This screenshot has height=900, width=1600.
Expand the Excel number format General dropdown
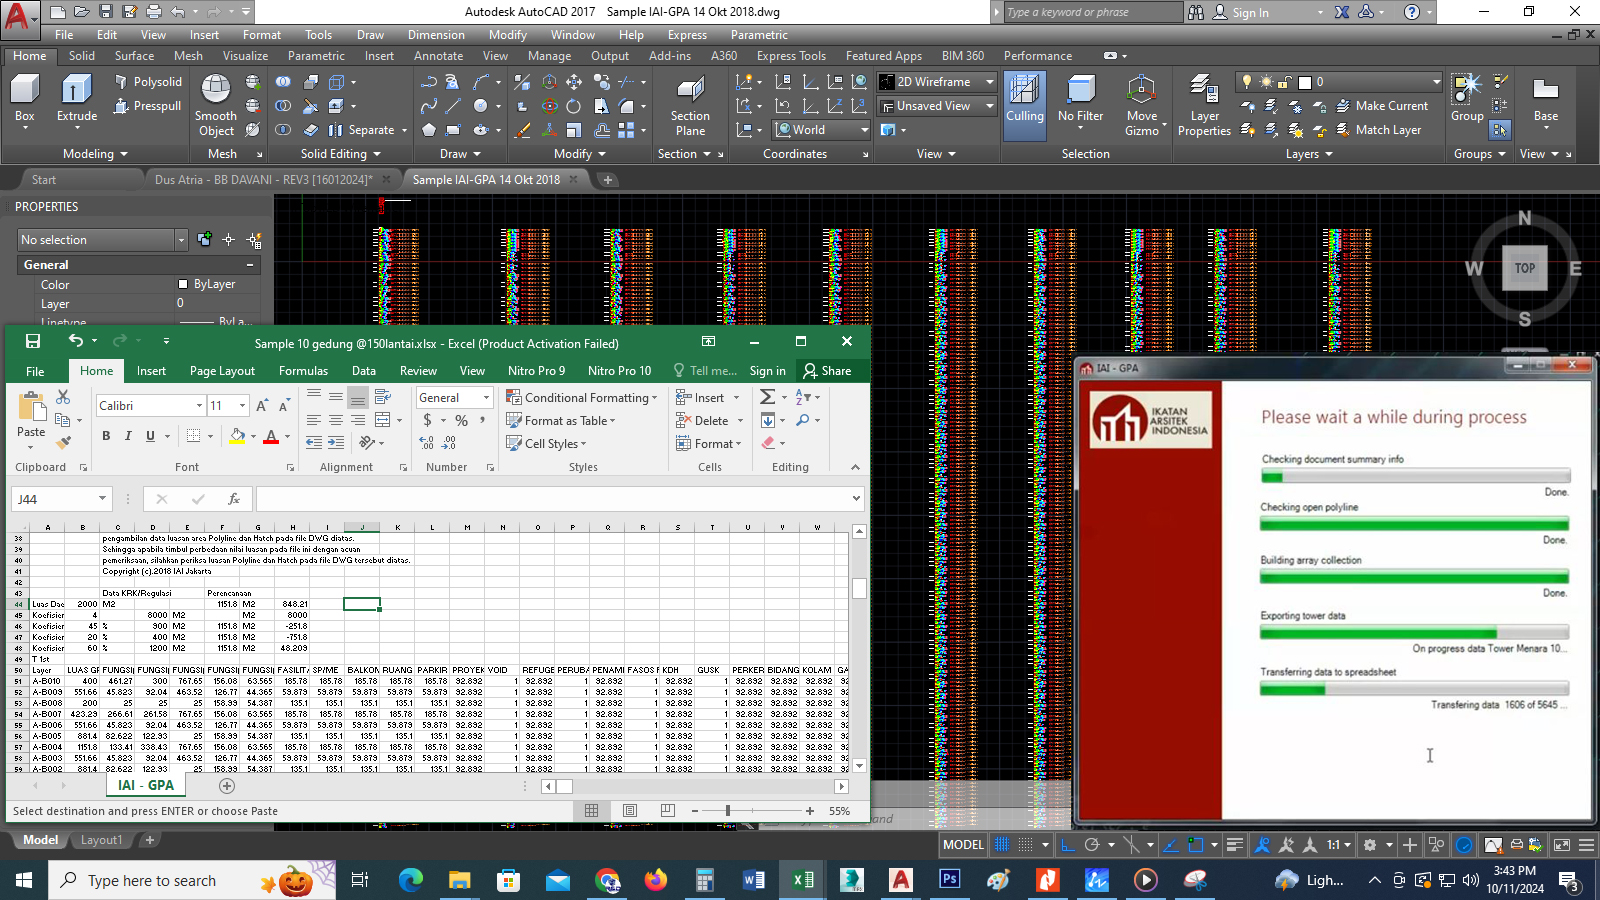(487, 398)
